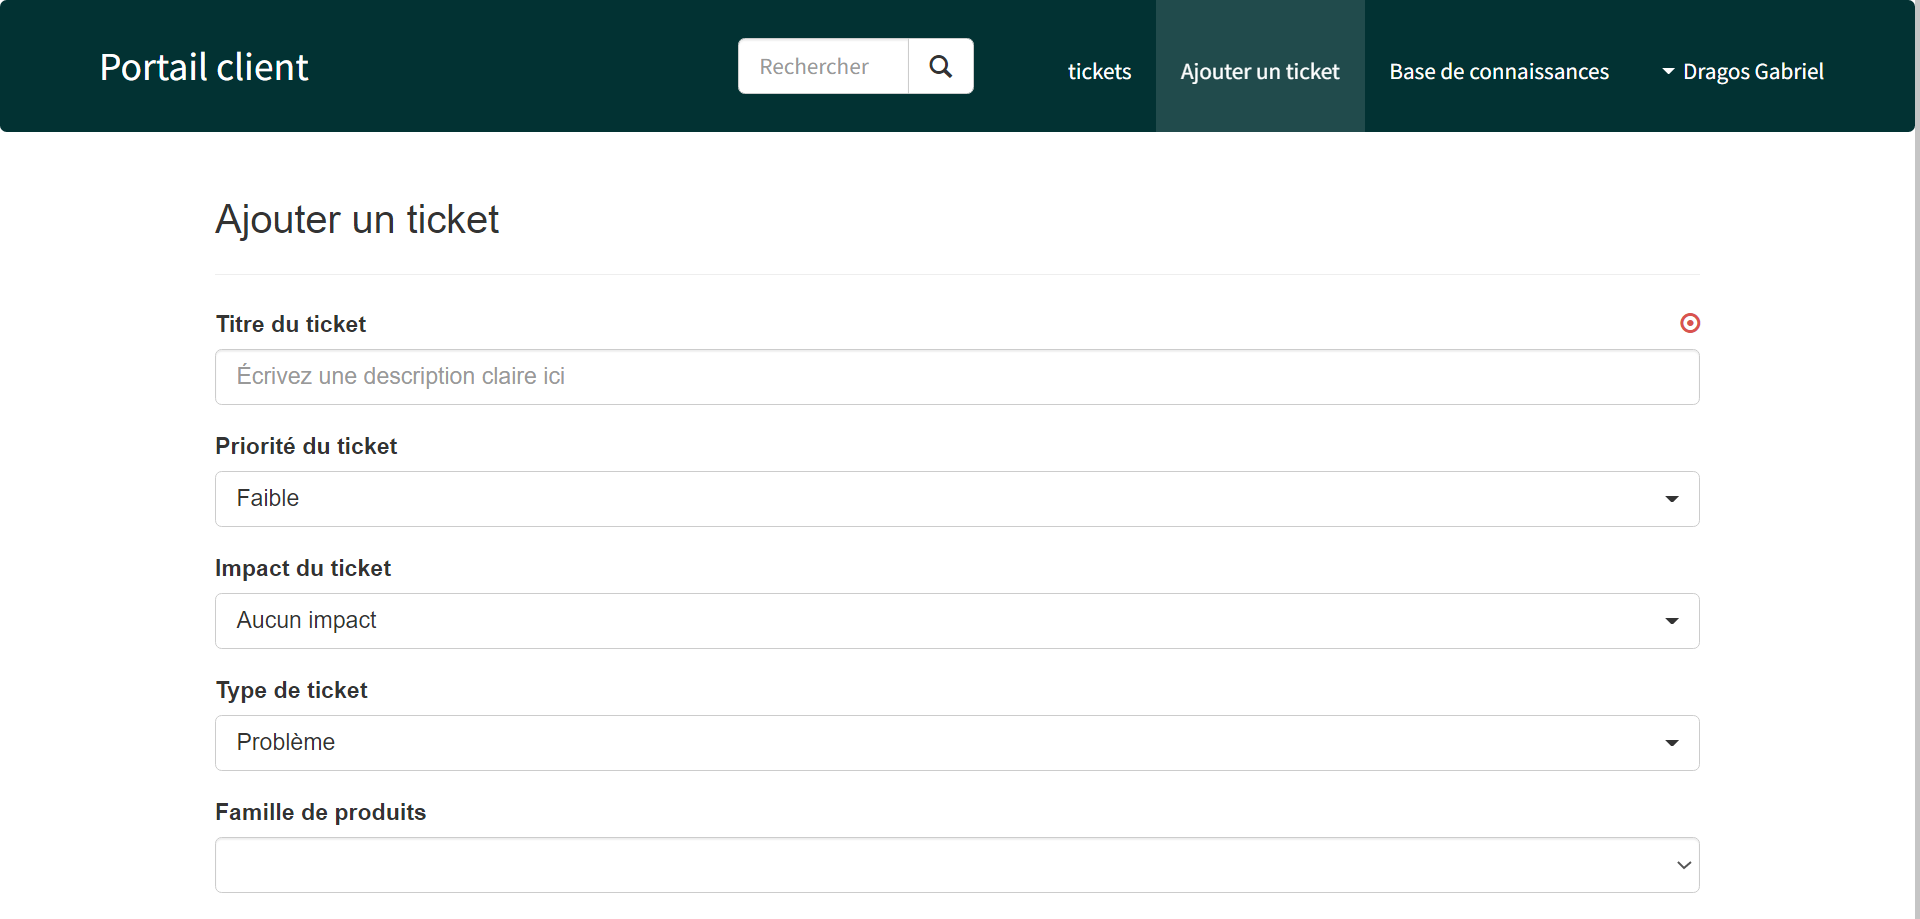This screenshot has width=1920, height=919.
Task: Click the Ajouter un ticket page heading
Action: (x=357, y=219)
